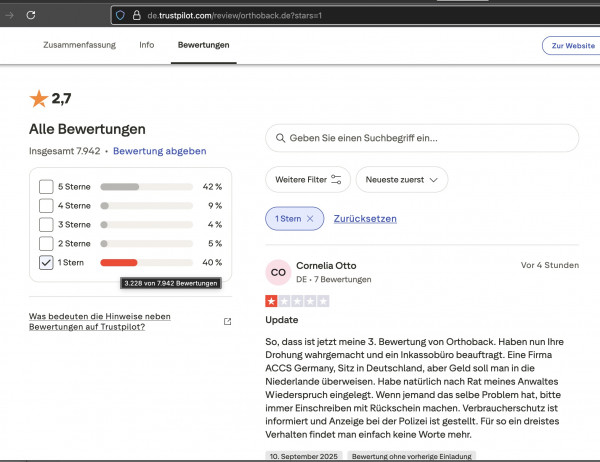
Task: Click the browser forward arrow
Action: tap(10, 15)
